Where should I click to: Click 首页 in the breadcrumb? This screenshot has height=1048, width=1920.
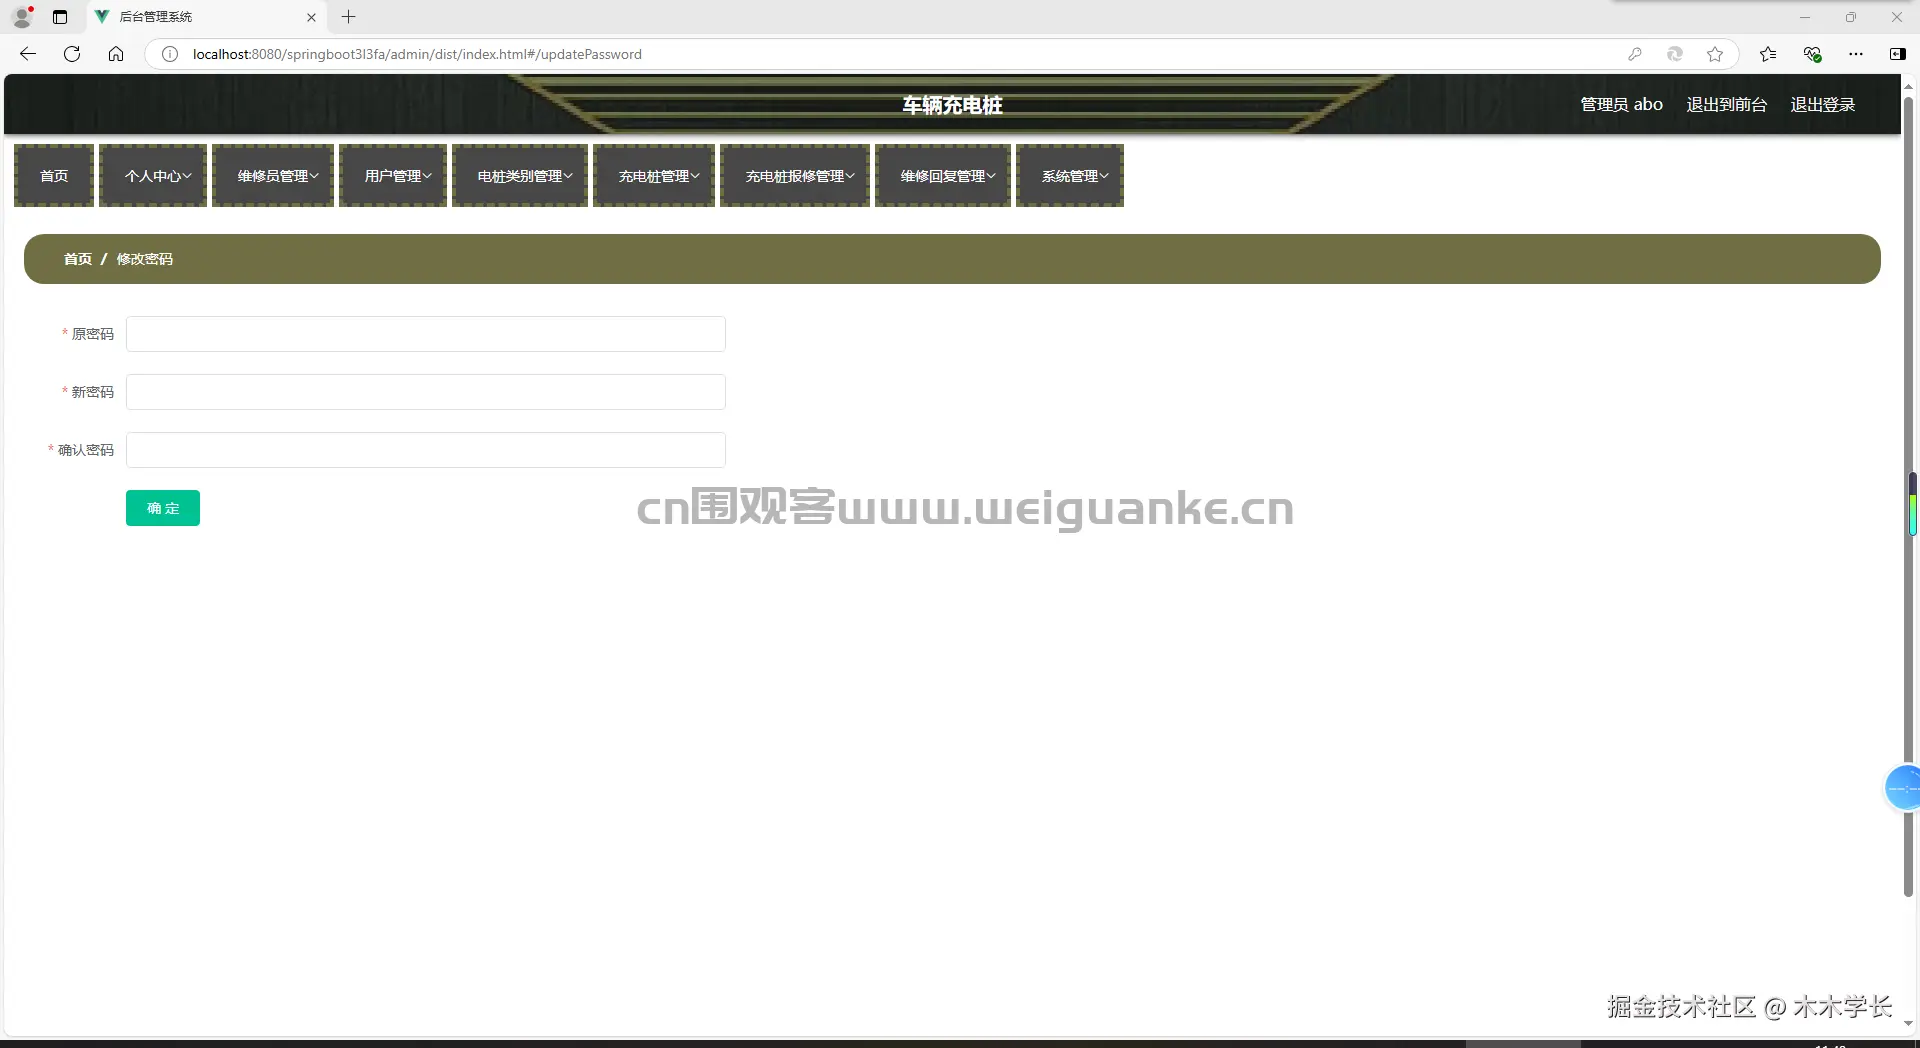[78, 259]
